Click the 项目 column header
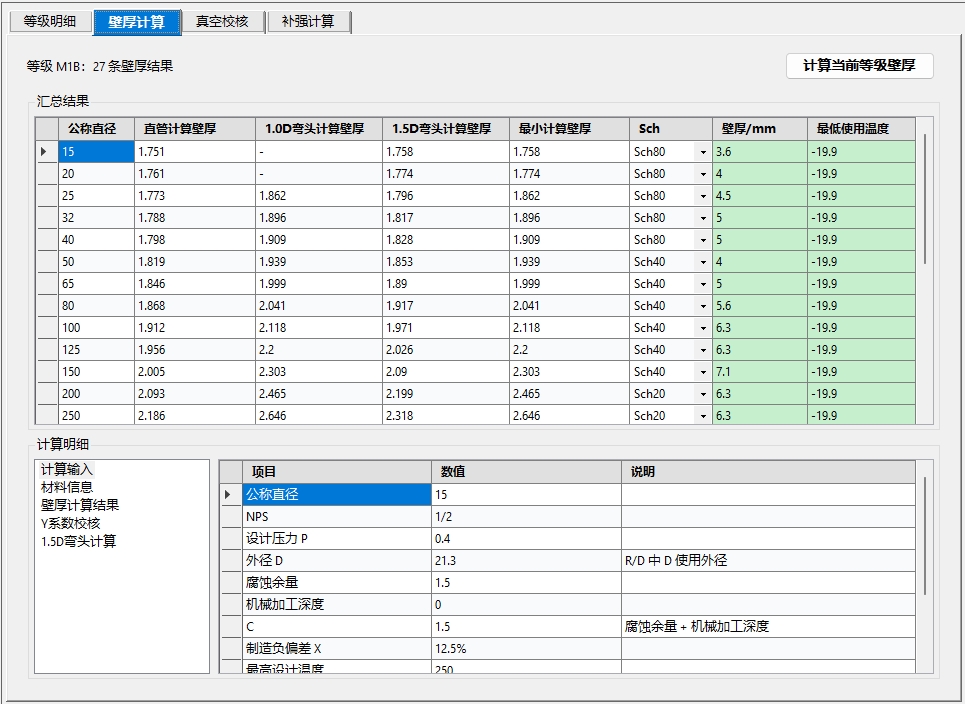 [337, 472]
